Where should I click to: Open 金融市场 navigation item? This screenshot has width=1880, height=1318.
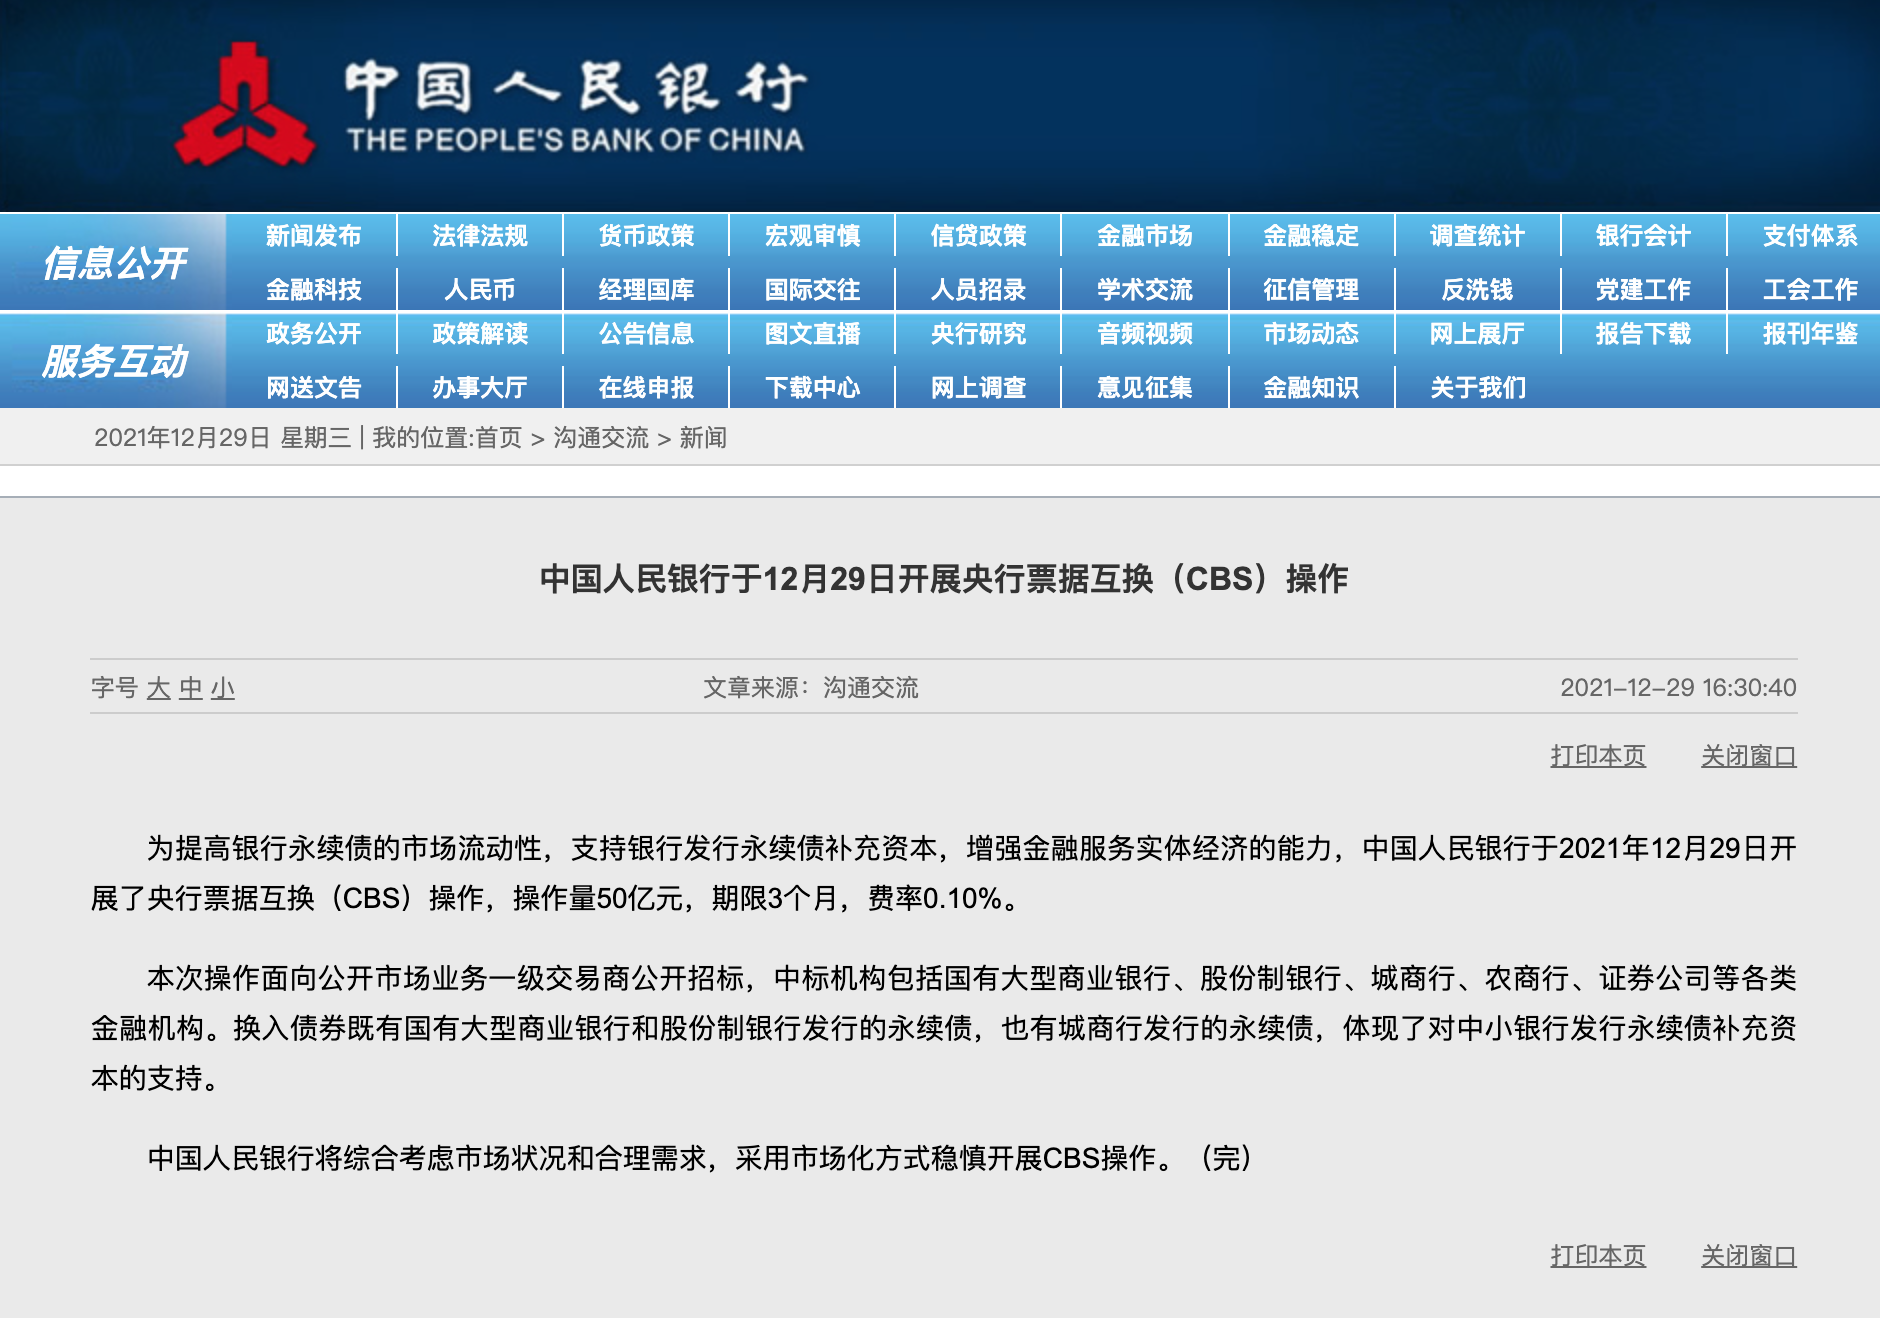(1144, 236)
